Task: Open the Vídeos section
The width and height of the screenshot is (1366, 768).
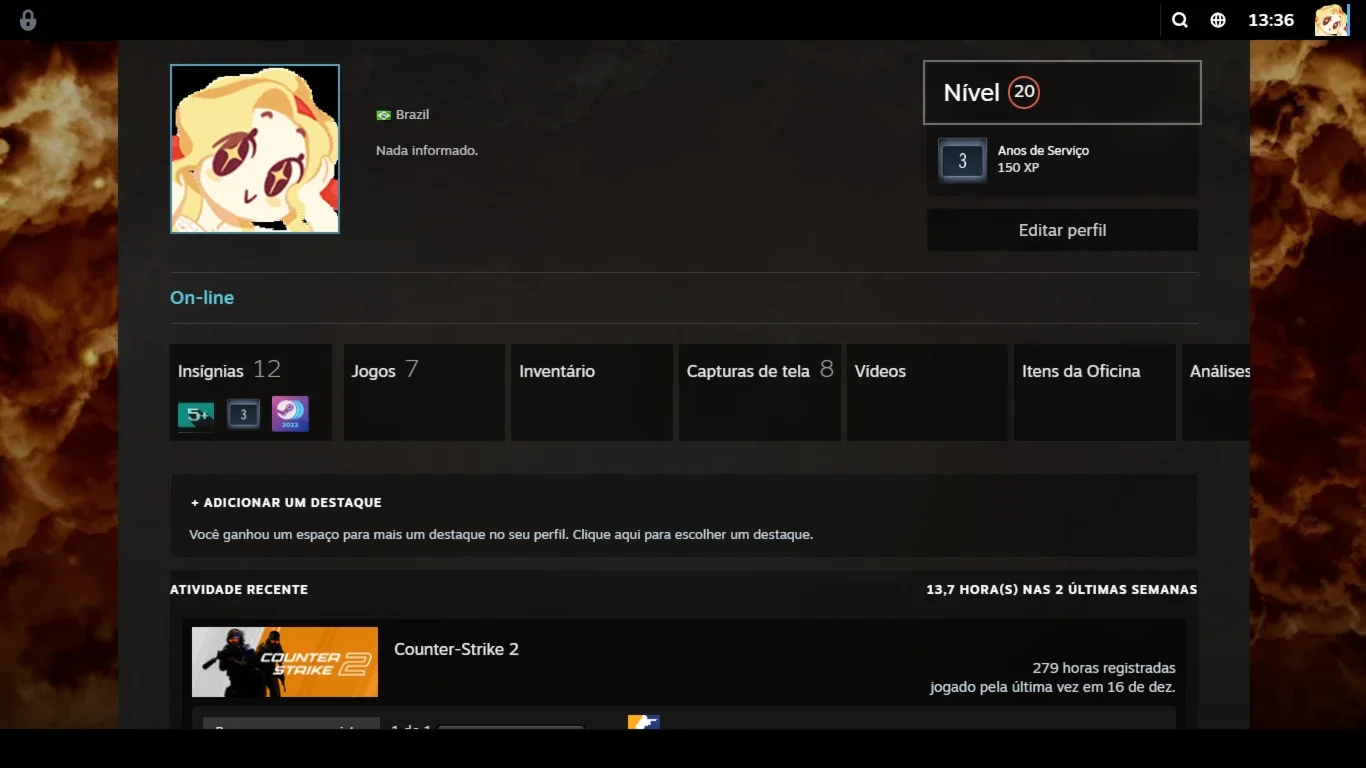Action: [927, 392]
